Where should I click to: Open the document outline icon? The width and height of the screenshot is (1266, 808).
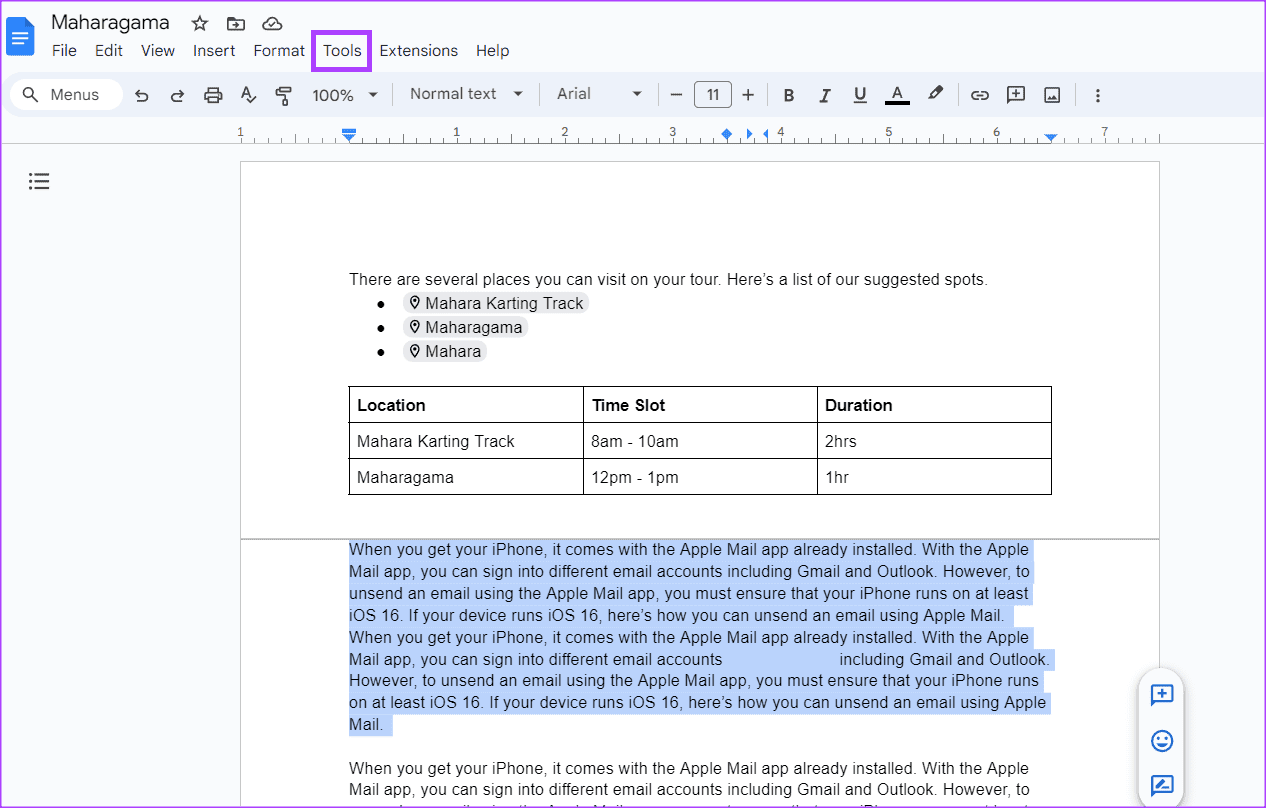tap(39, 181)
